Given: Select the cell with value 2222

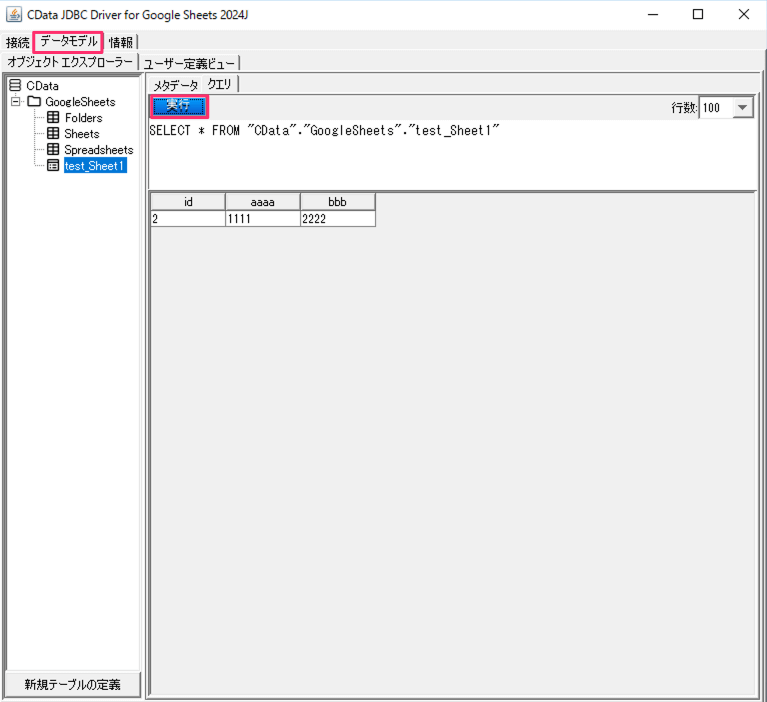Looking at the screenshot, I should [338, 219].
